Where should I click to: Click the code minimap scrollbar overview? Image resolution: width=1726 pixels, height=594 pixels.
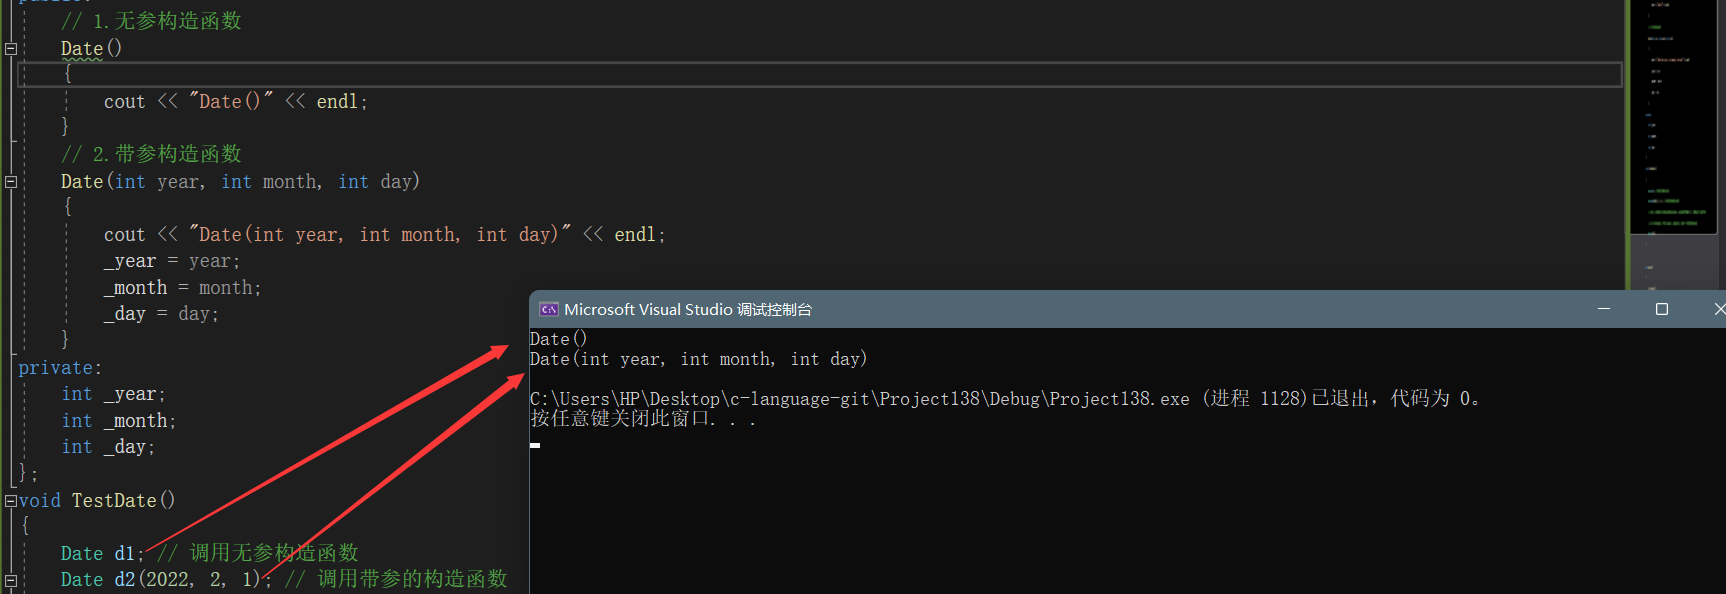coord(1675,145)
